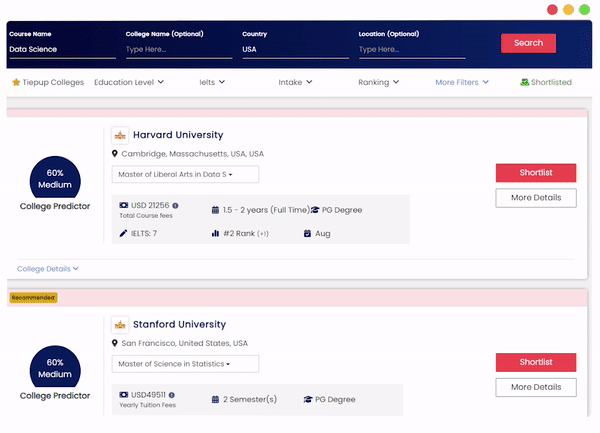
Task: Click the info icon beside USD49511
Action: (172, 395)
